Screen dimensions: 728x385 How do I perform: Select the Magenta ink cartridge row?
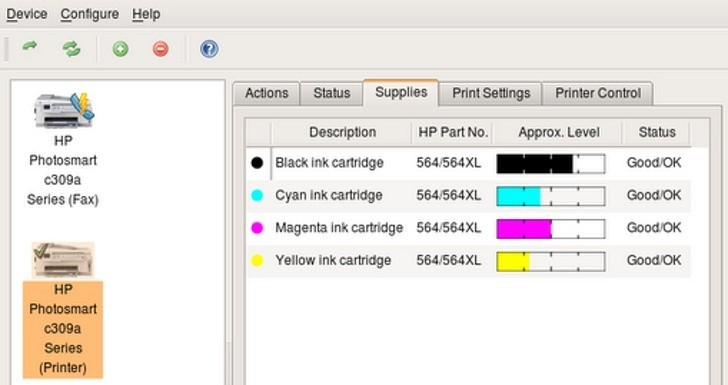[468, 228]
